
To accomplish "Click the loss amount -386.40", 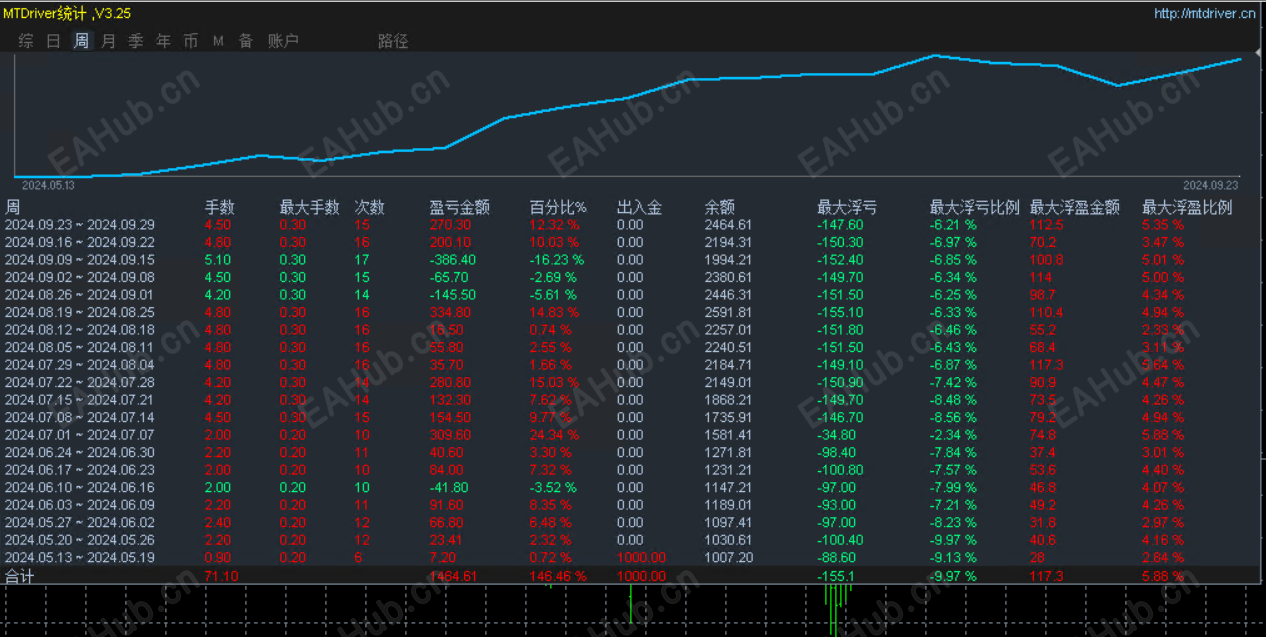I will [x=453, y=260].
